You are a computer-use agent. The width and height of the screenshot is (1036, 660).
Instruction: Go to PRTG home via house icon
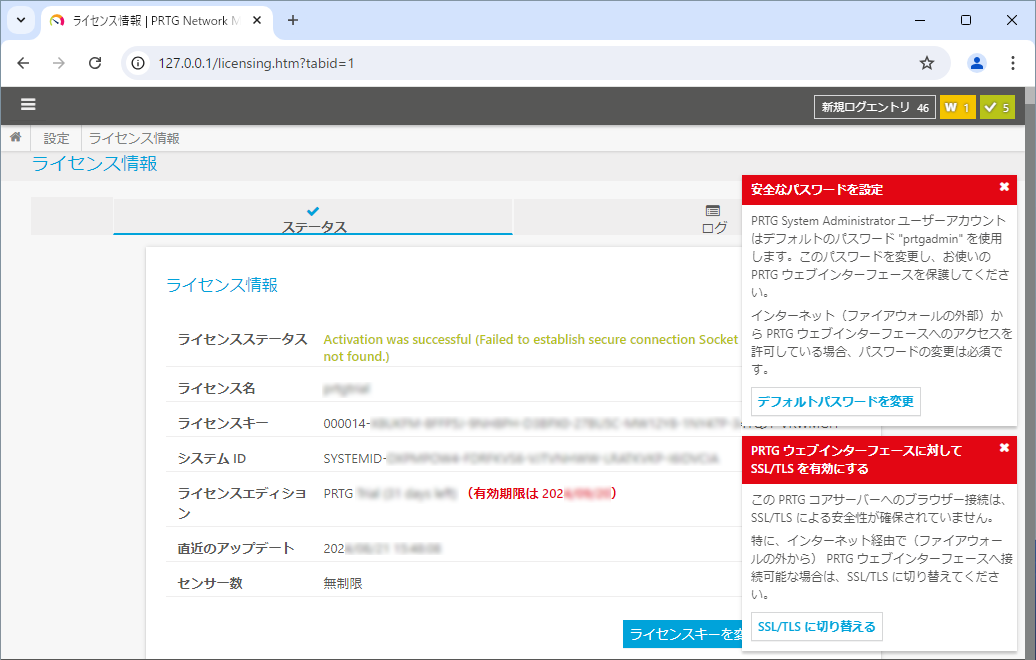click(x=15, y=137)
